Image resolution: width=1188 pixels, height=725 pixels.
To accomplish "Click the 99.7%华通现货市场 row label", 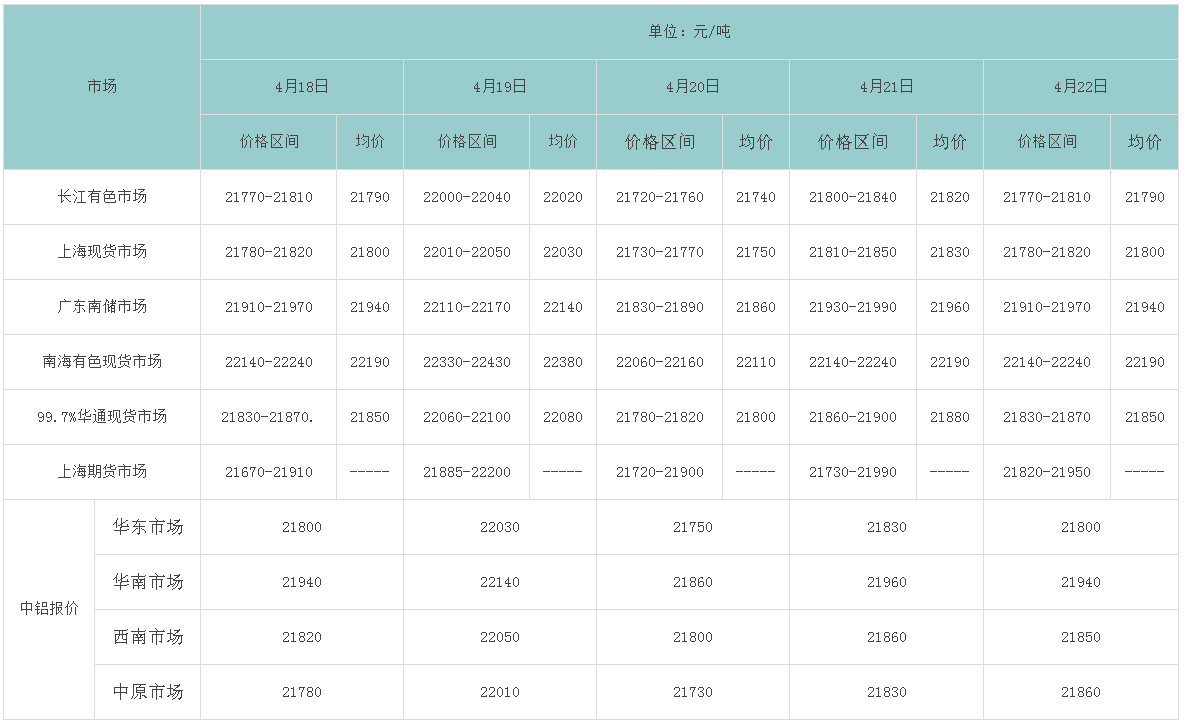I will (102, 417).
